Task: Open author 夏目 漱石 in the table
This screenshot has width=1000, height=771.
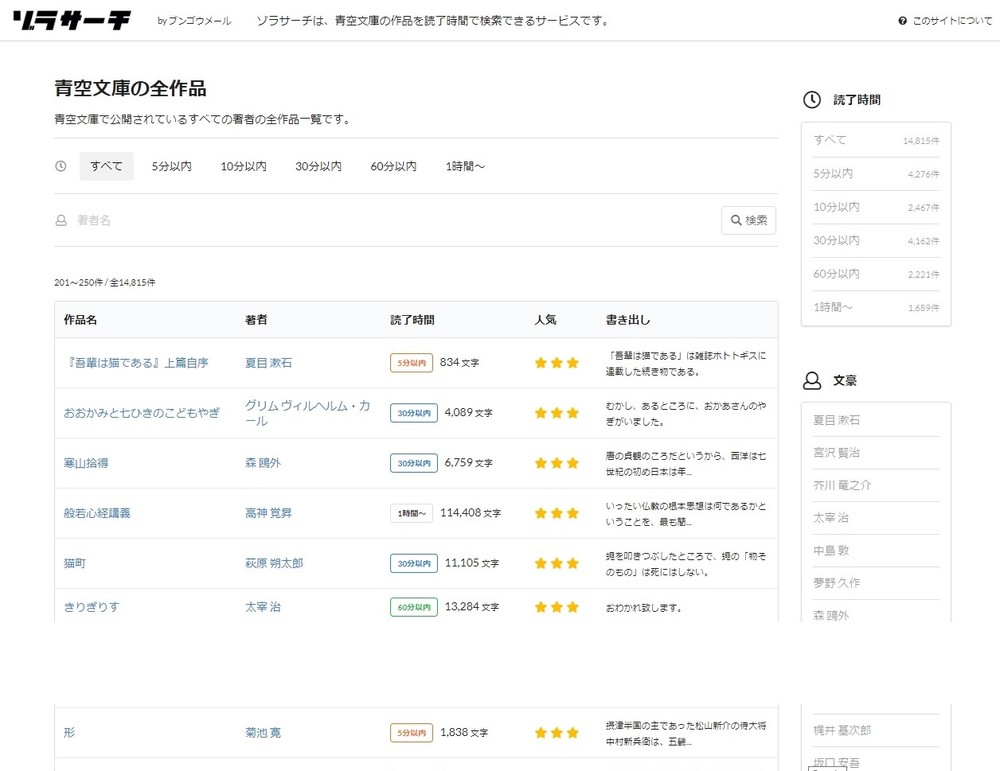Action: pyautogui.click(x=268, y=363)
